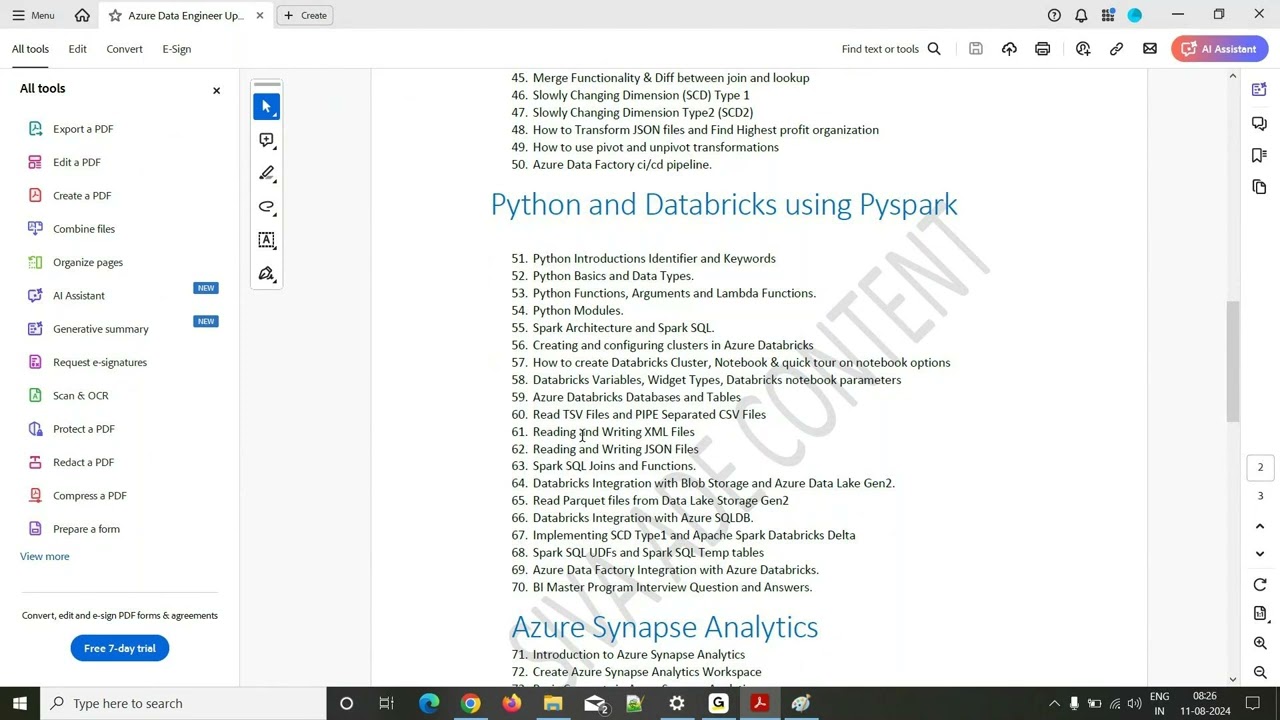1280x720 pixels.
Task: Send the file by email icon
Action: click(x=1150, y=49)
